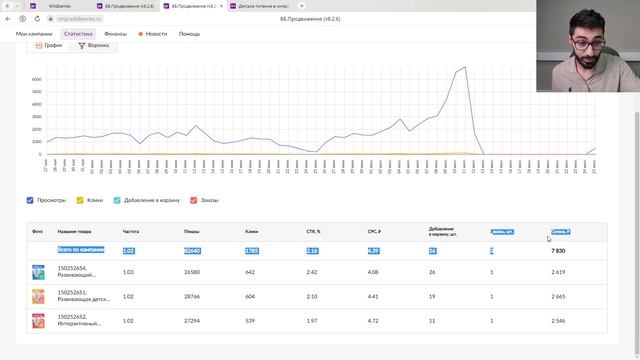The image size is (640, 360).
Task: Click the Фото column header
Action: (x=37, y=231)
